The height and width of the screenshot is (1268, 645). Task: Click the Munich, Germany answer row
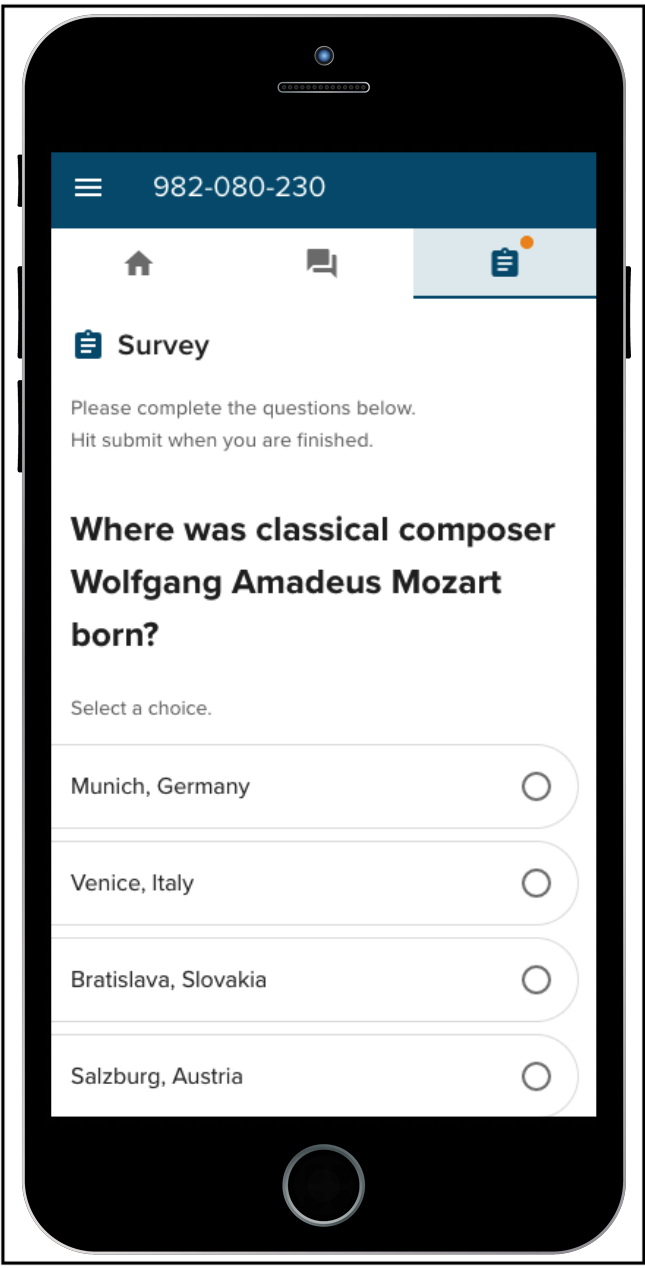(x=300, y=787)
